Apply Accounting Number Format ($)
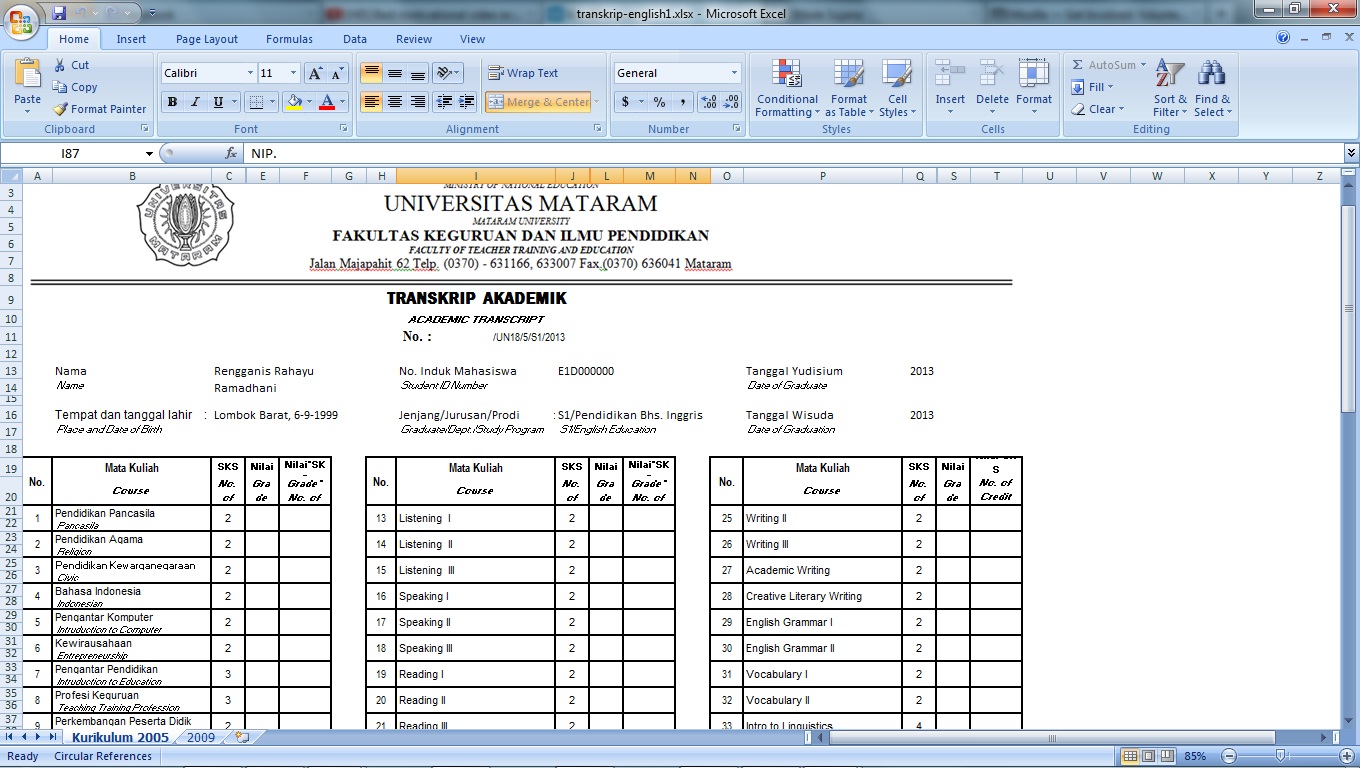Screen dimensions: 1360x768 pyautogui.click(x=626, y=102)
